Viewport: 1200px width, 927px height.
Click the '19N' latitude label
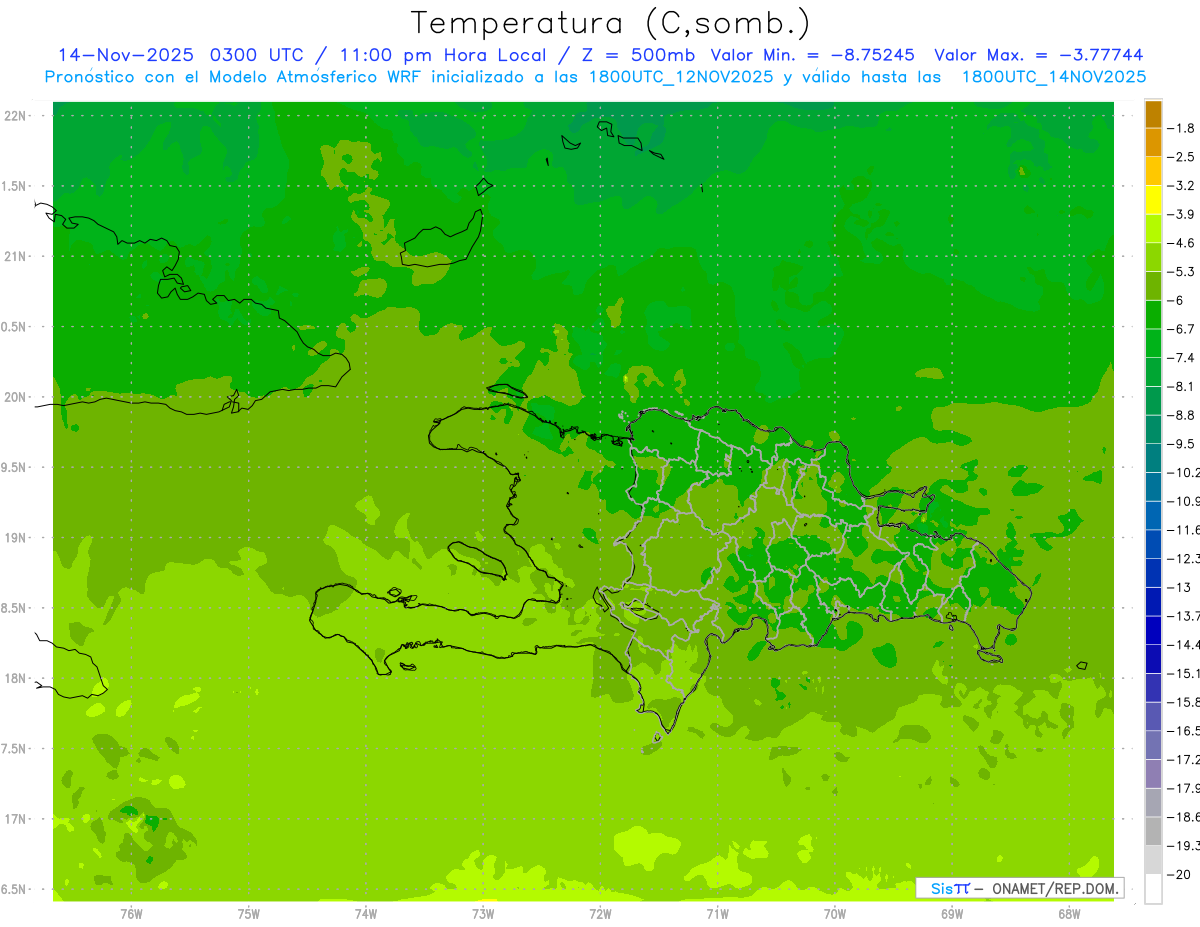(x=17, y=538)
